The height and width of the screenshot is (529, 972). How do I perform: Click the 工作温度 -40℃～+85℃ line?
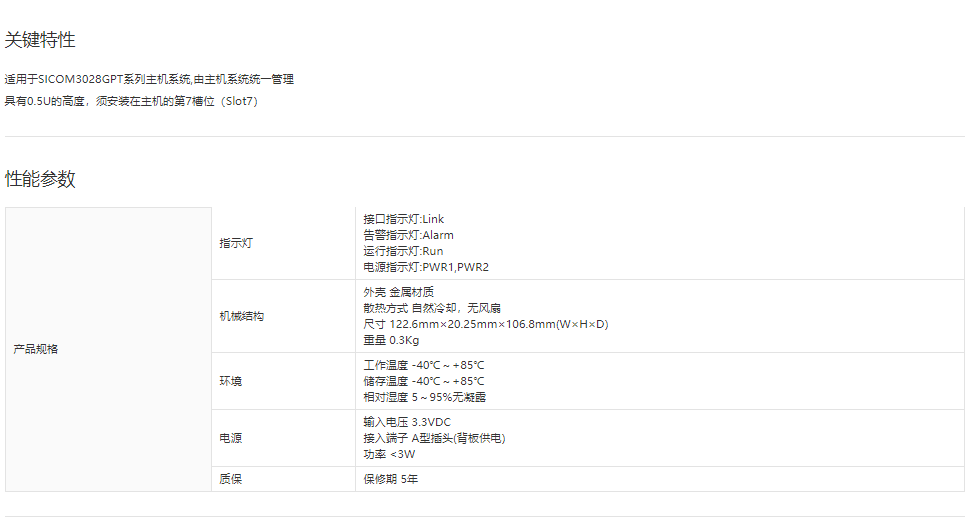point(424,365)
